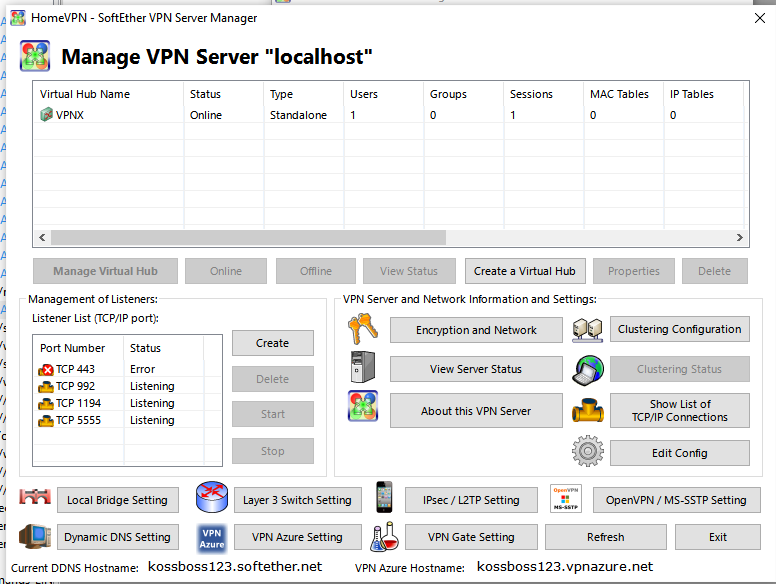Click the Refresh button
Image resolution: width=776 pixels, height=584 pixels.
[x=606, y=537]
